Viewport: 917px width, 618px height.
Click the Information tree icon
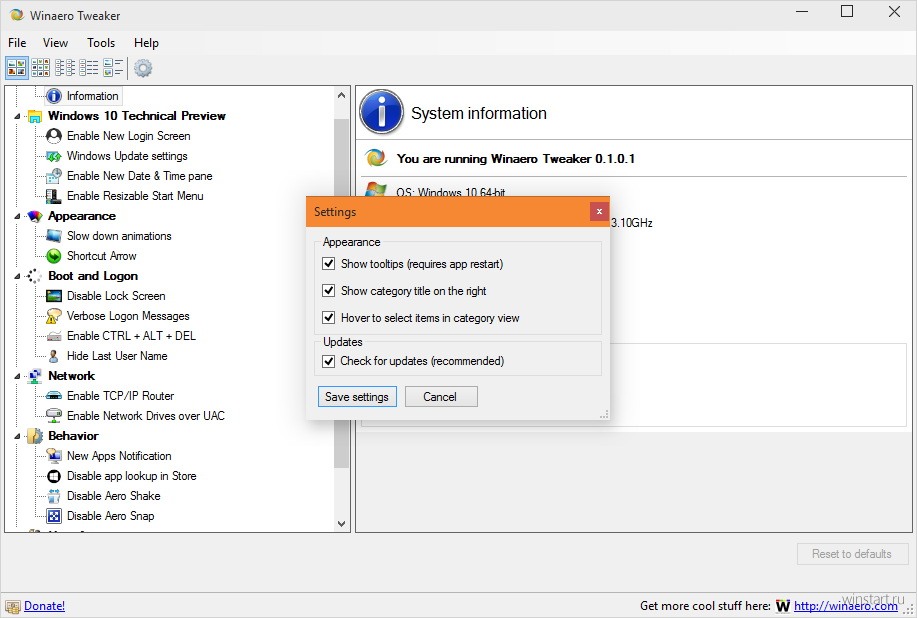coord(54,96)
